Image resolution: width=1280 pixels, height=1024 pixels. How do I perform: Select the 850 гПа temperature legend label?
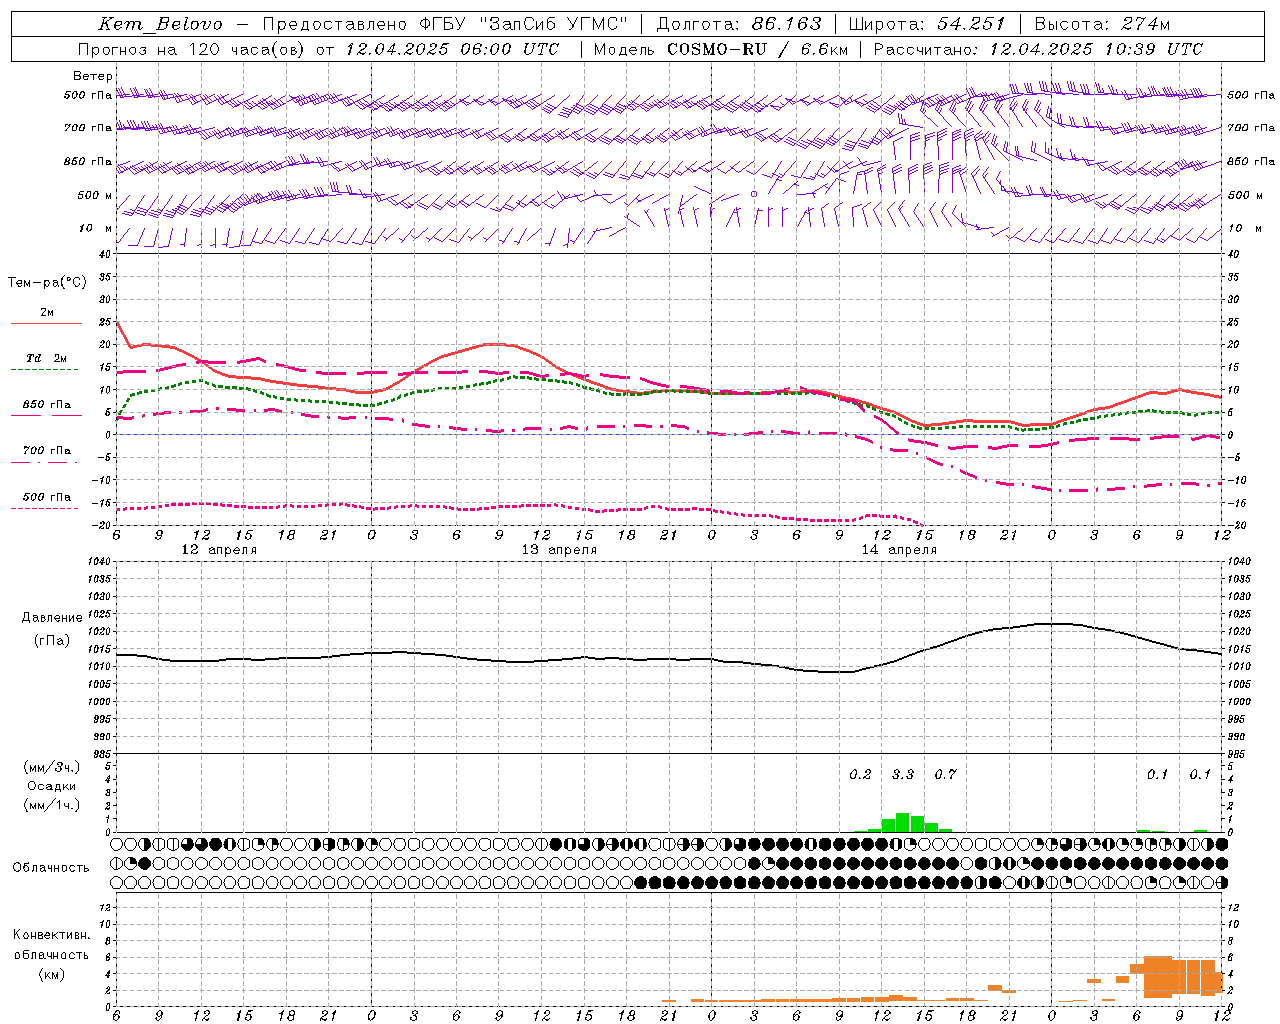pyautogui.click(x=46, y=404)
